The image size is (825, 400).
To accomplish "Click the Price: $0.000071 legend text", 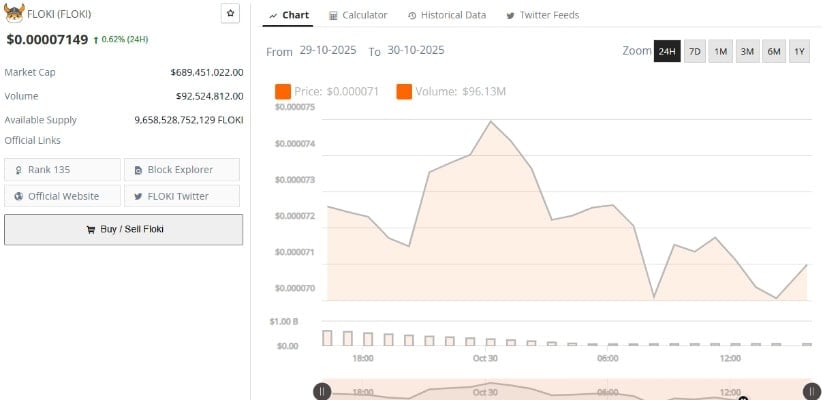I will tap(336, 92).
